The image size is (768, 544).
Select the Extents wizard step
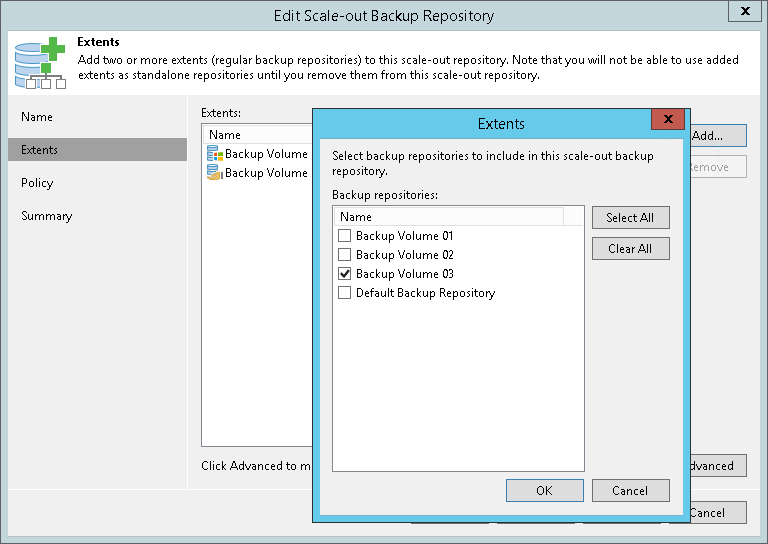pos(40,150)
